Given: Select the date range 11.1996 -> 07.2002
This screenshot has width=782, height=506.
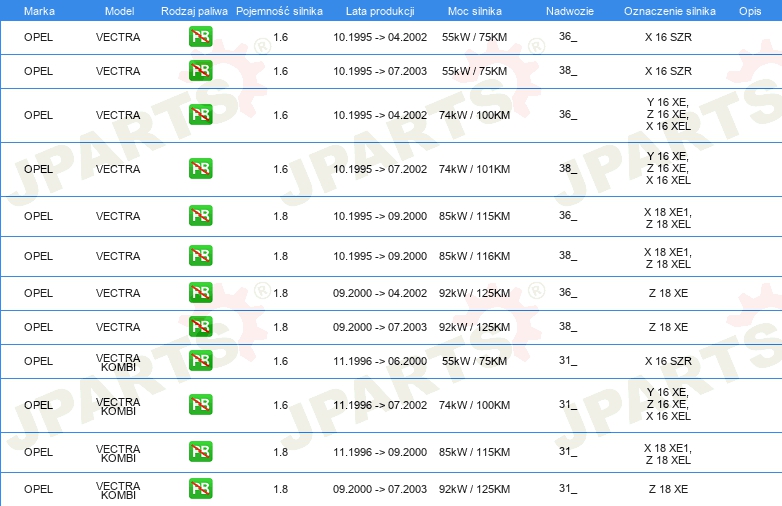Looking at the screenshot, I should (380, 405).
